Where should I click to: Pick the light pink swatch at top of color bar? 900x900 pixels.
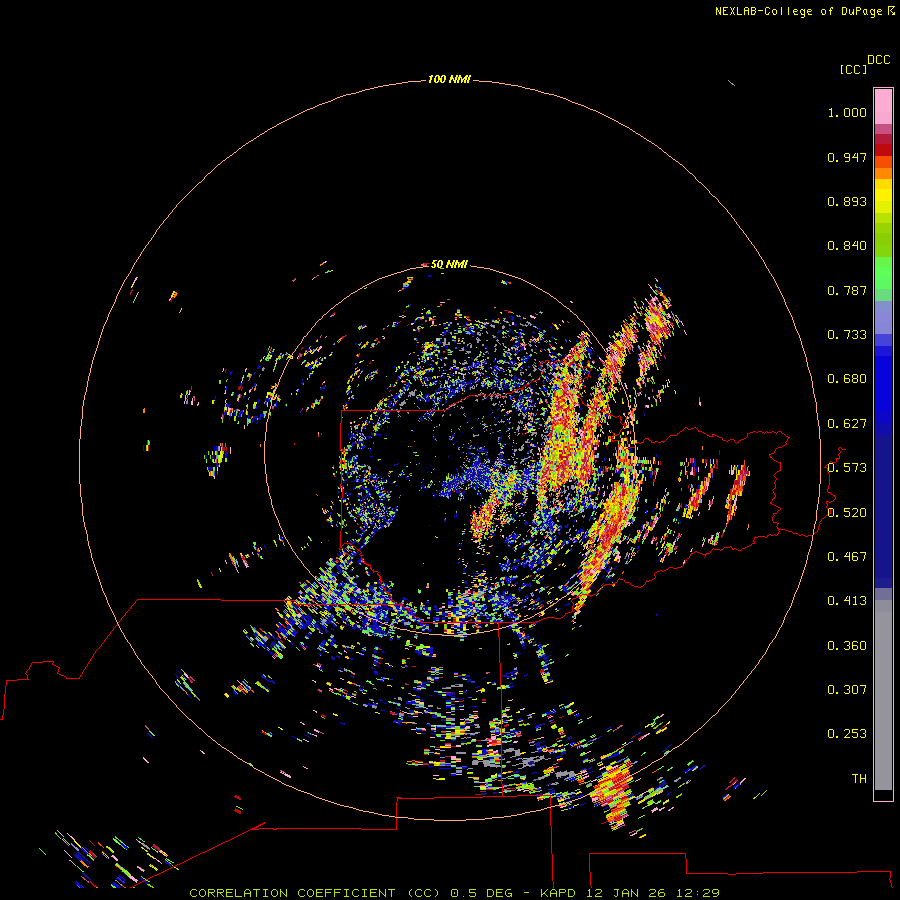pyautogui.click(x=883, y=106)
